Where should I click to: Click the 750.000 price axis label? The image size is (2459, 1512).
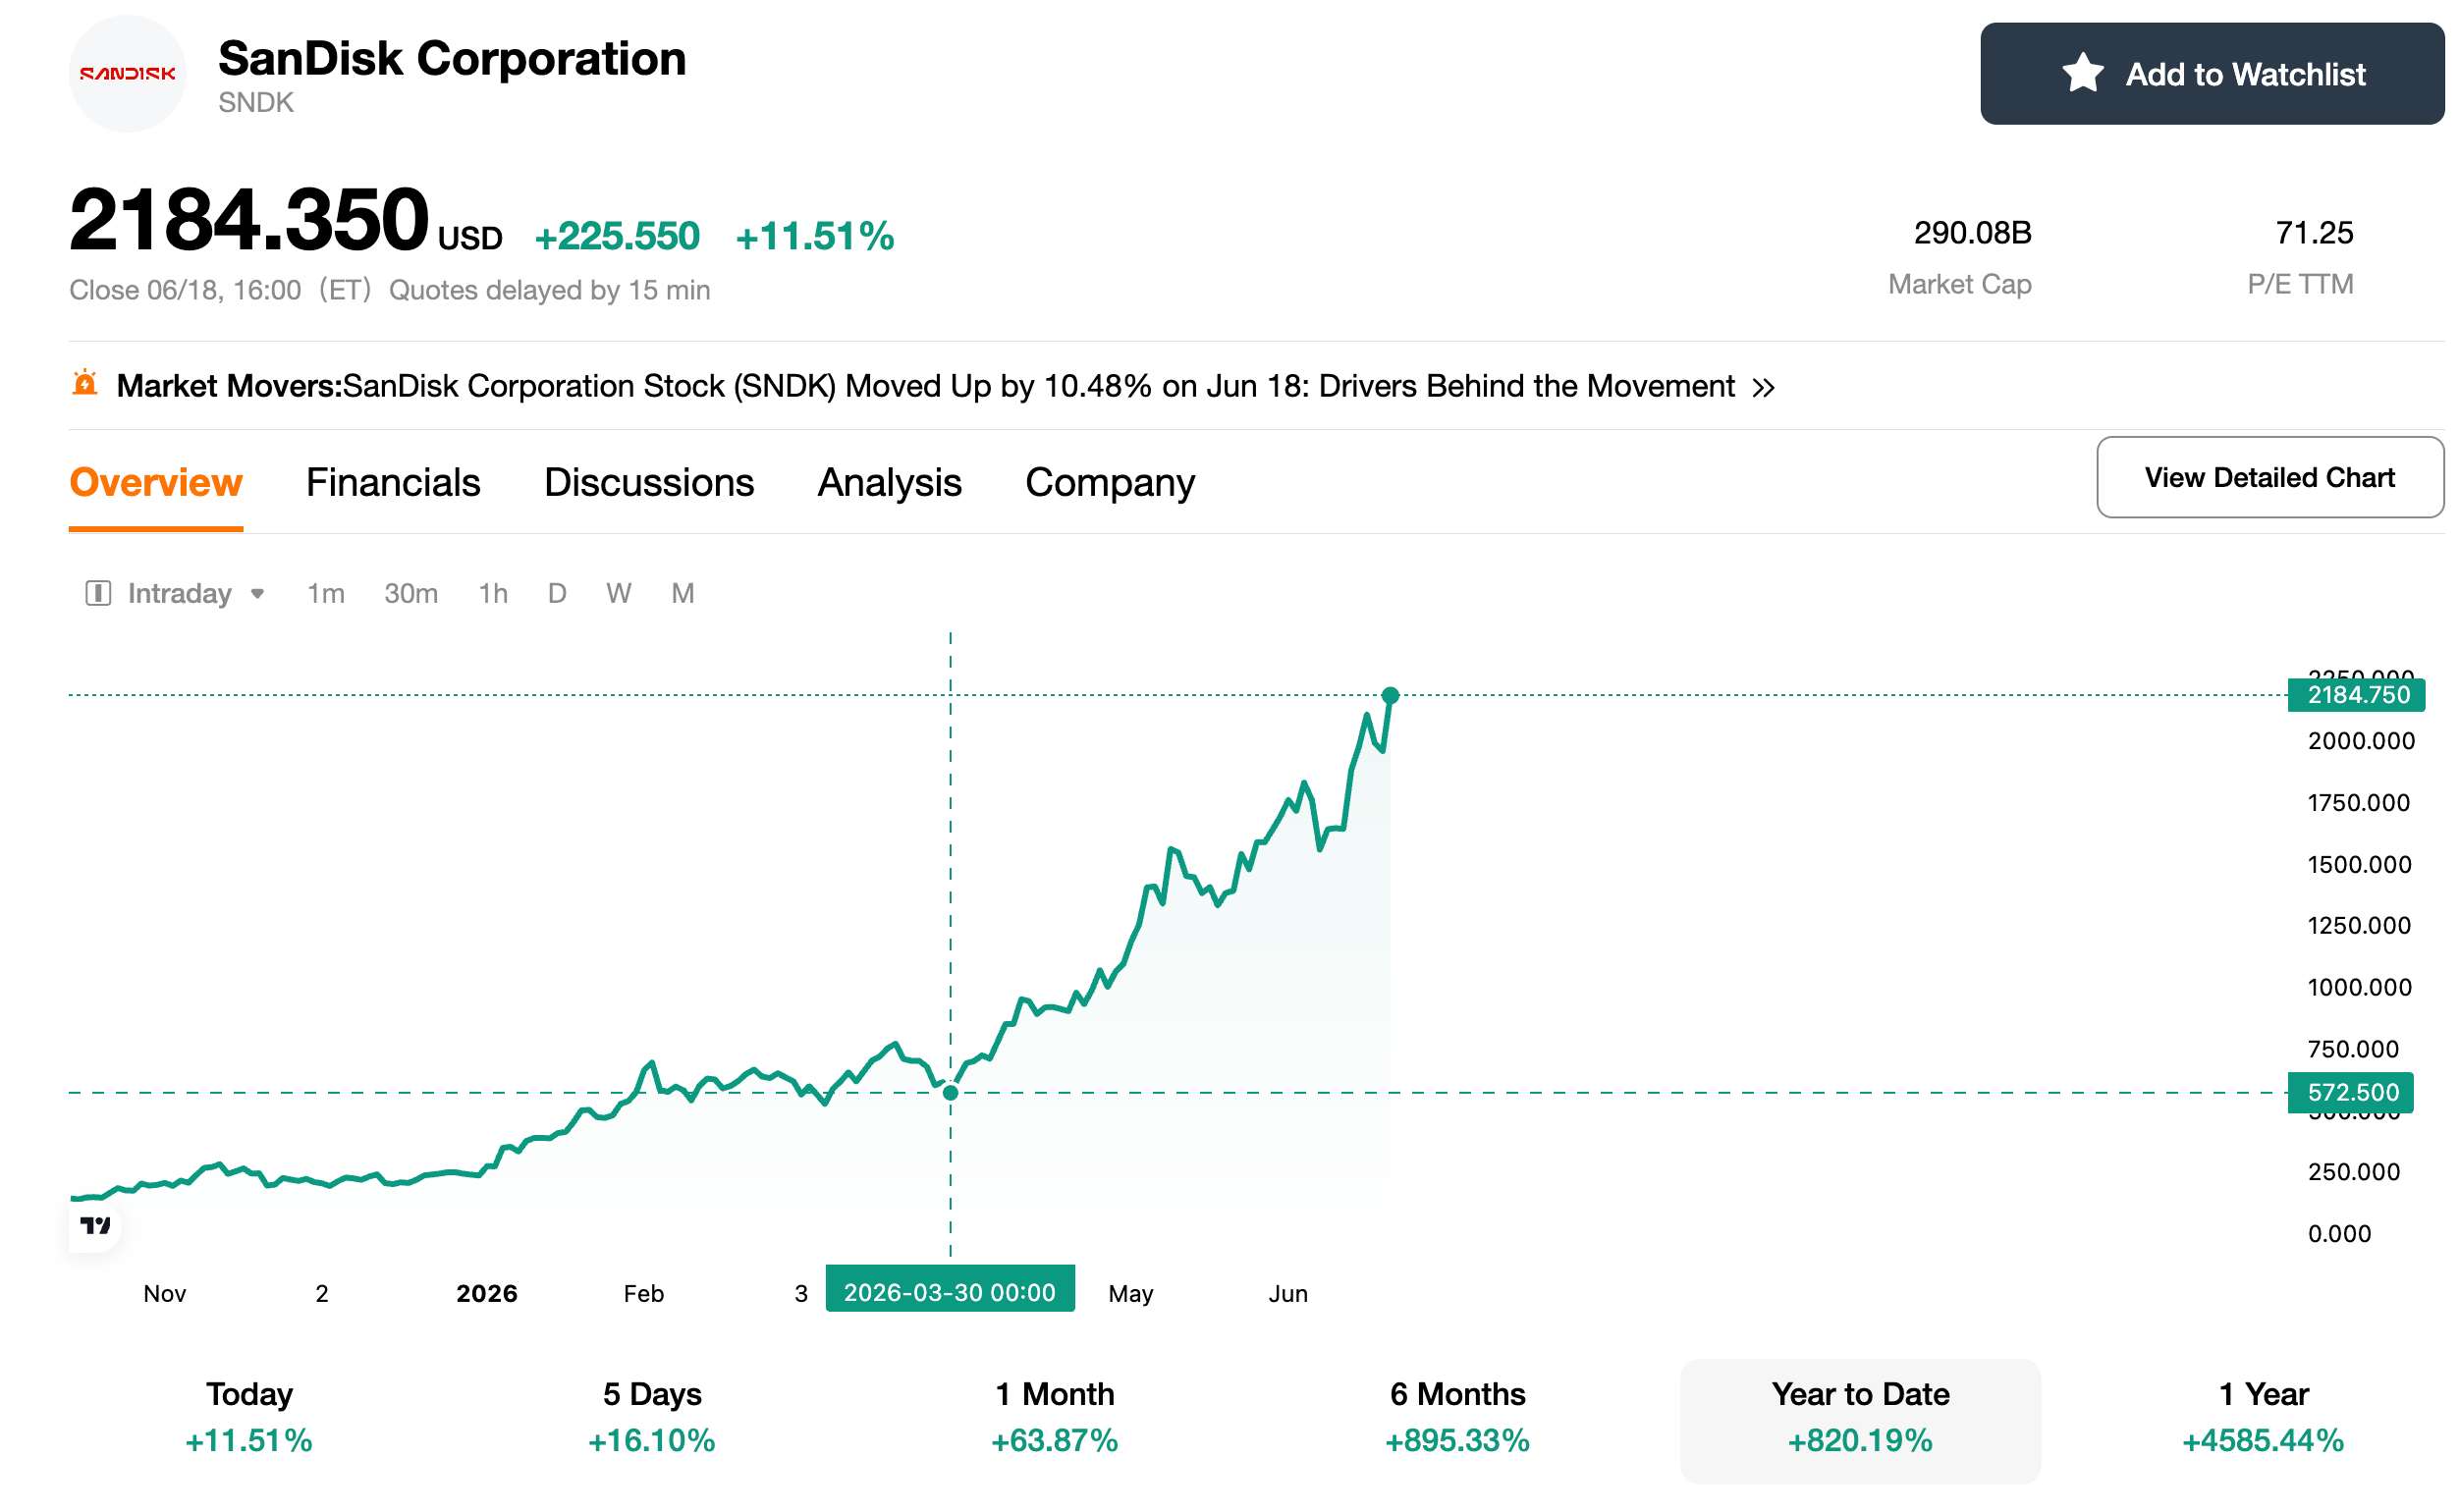2353,1049
